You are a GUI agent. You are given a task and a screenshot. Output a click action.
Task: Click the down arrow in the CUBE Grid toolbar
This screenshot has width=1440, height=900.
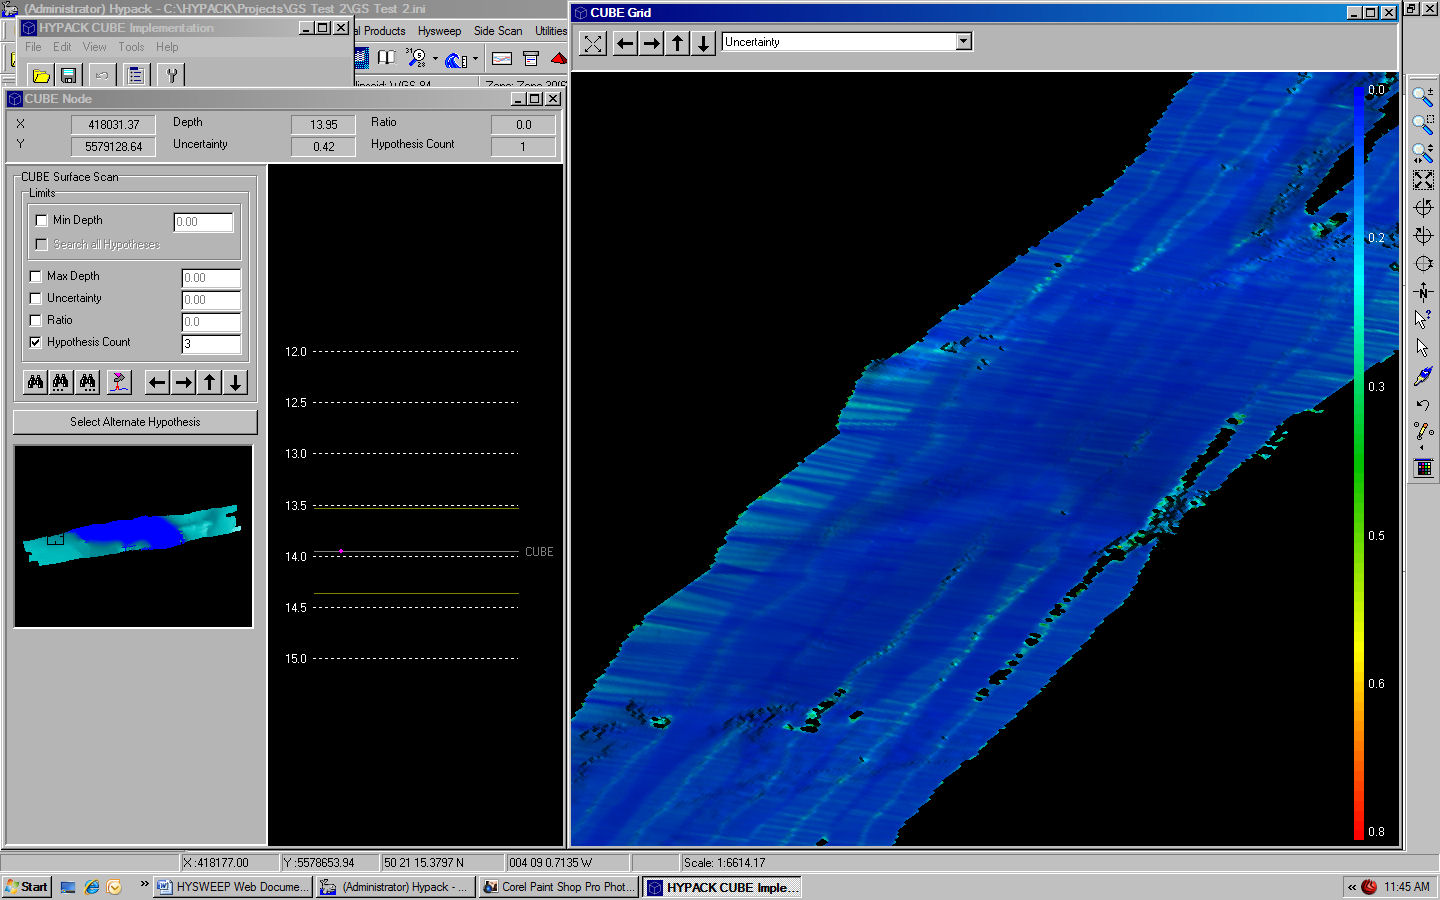pyautogui.click(x=704, y=43)
